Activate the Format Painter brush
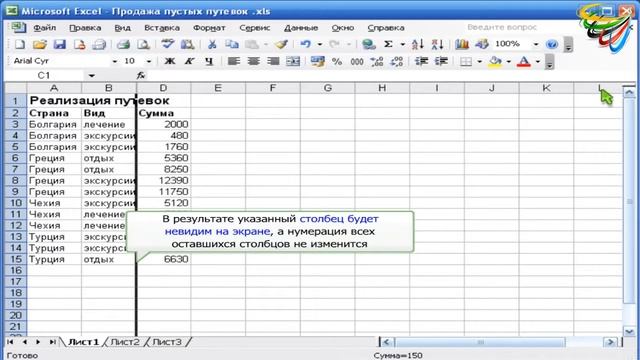 (281, 44)
